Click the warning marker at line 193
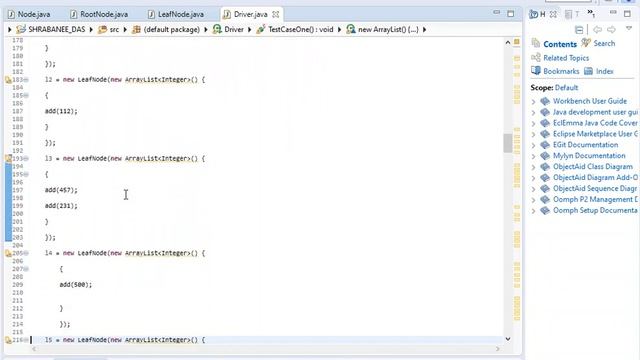The image size is (640, 360). coord(8,158)
